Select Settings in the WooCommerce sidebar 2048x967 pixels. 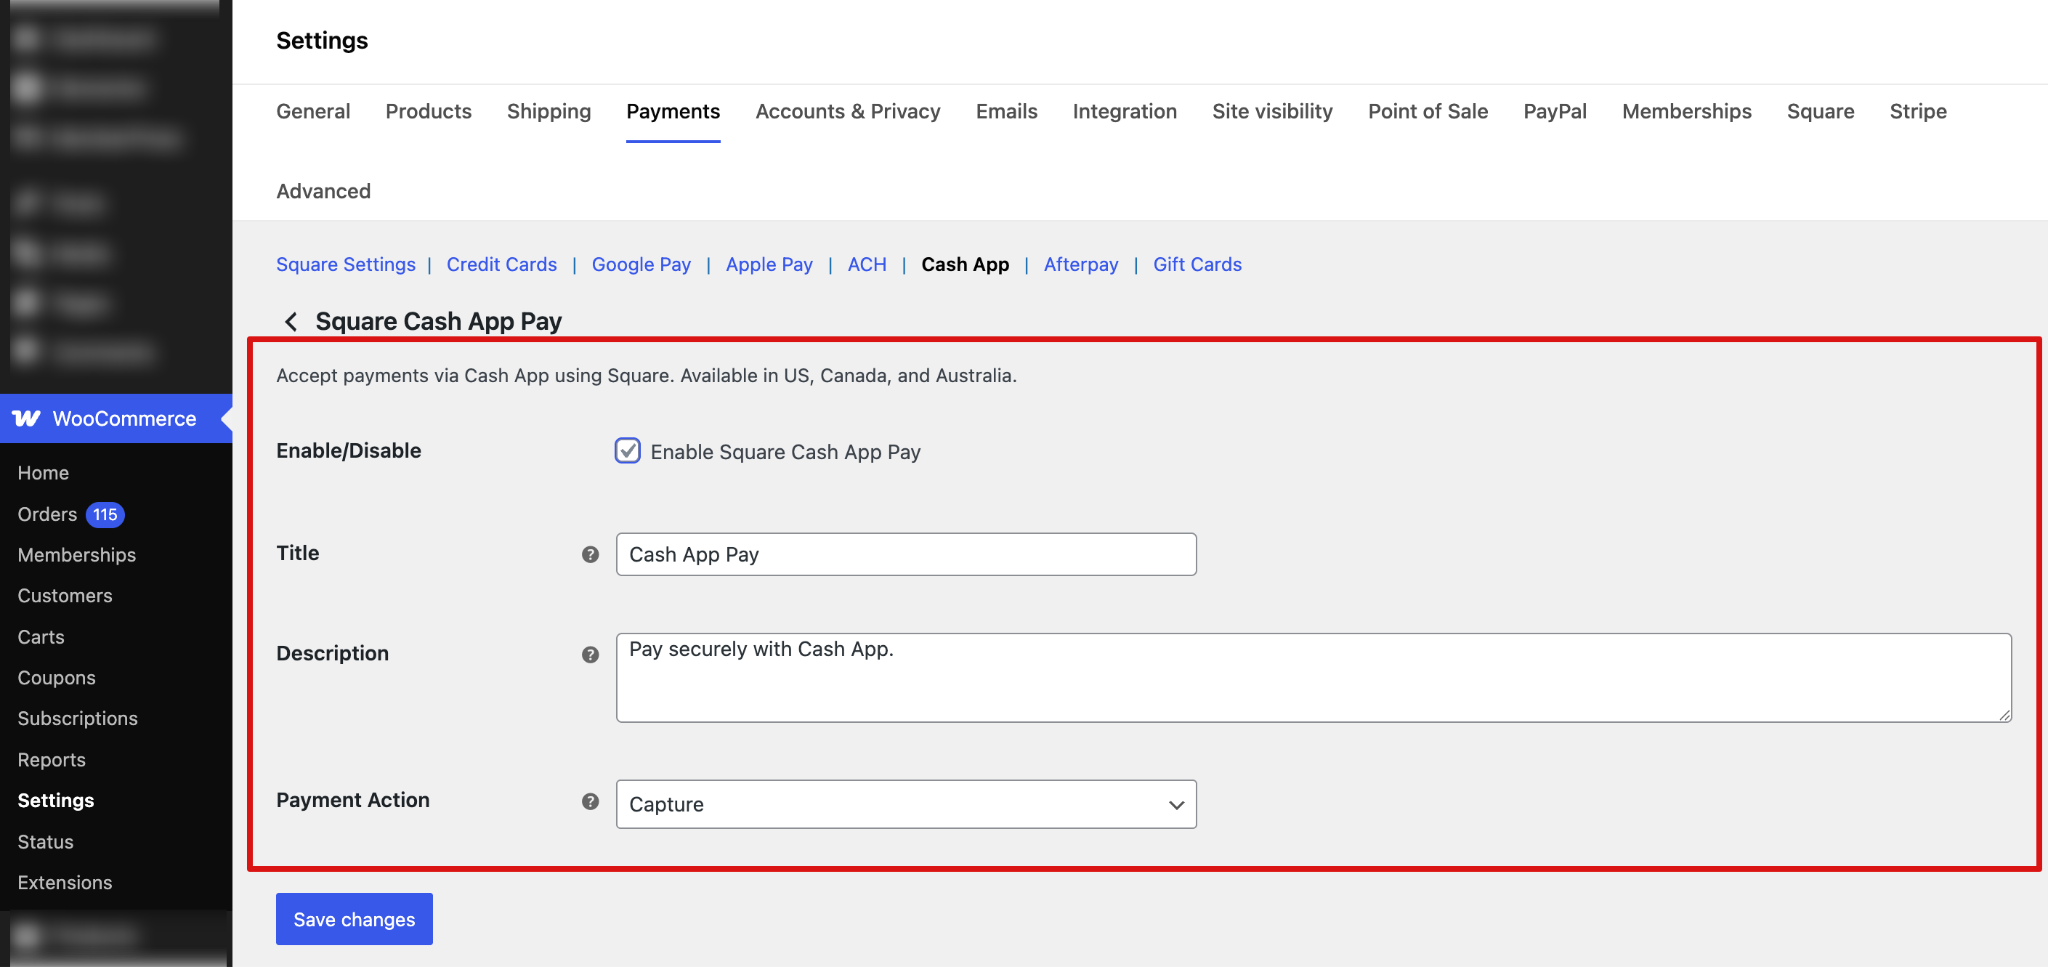tap(56, 800)
